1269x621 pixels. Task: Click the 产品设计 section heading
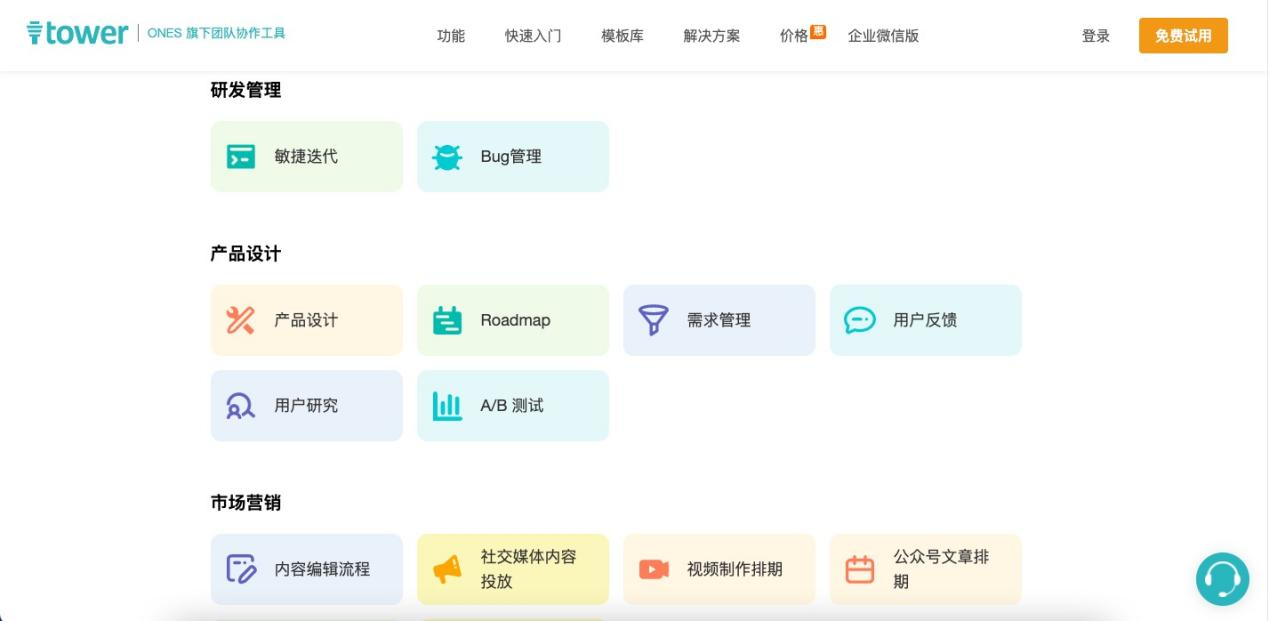246,254
